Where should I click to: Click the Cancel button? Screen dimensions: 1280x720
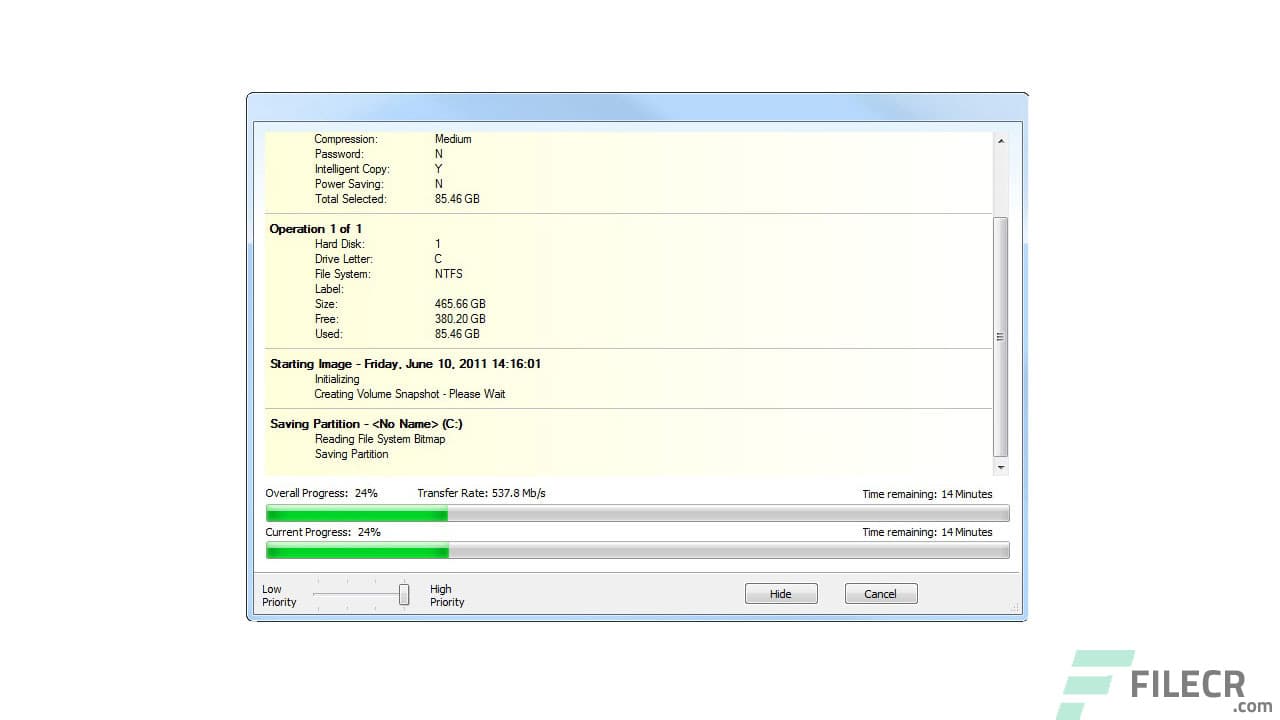[880, 593]
